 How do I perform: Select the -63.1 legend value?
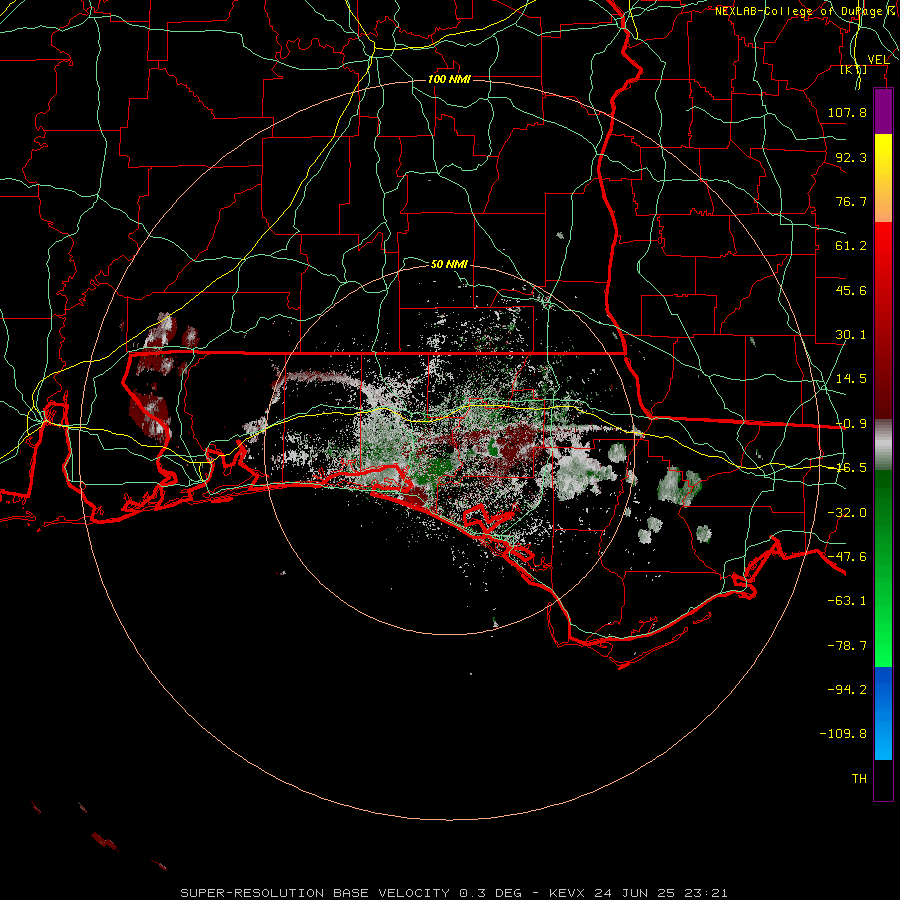coord(847,601)
